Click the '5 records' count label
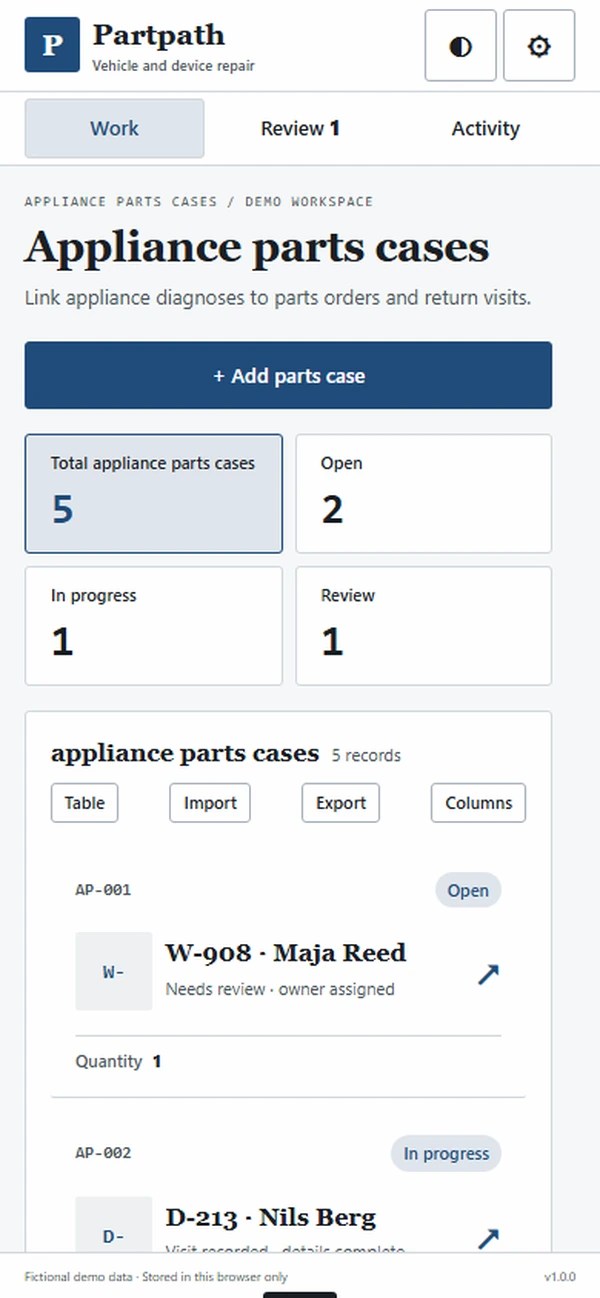This screenshot has height=1298, width=600. pos(366,756)
